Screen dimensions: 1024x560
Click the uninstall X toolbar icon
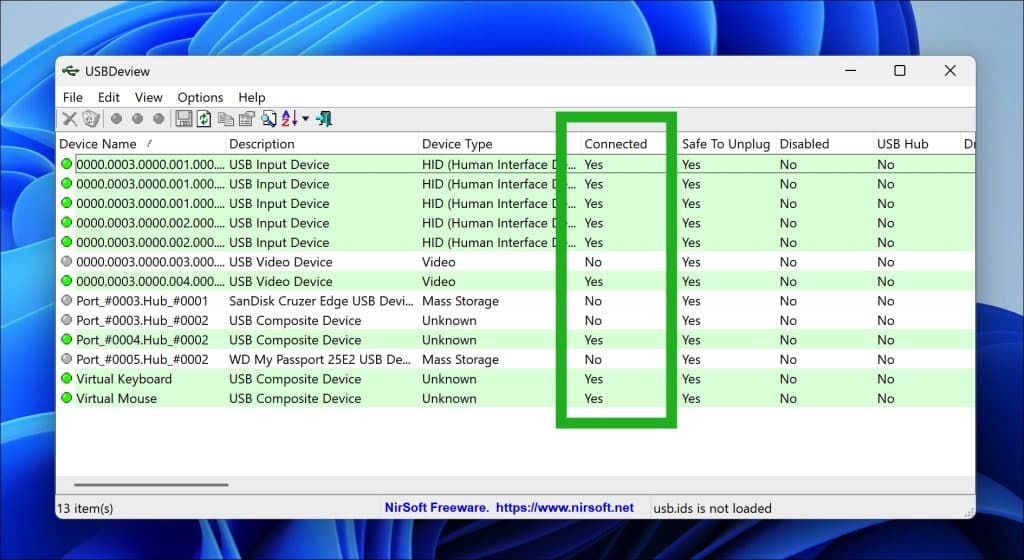(69, 119)
